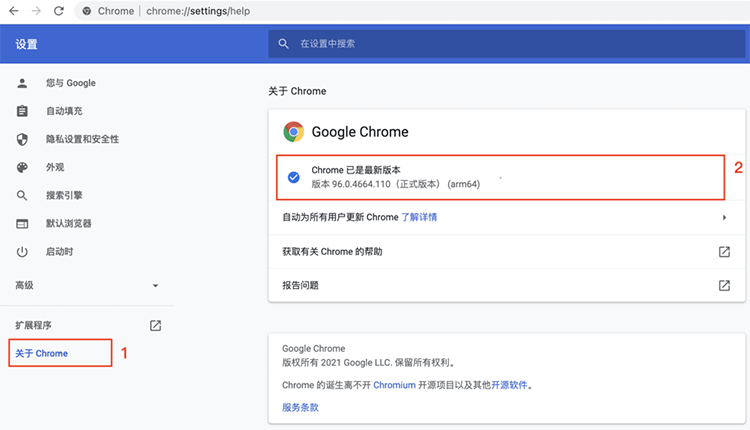Image resolution: width=750 pixels, height=430 pixels.
Task: Open the 报告问题 row
Action: (507, 286)
